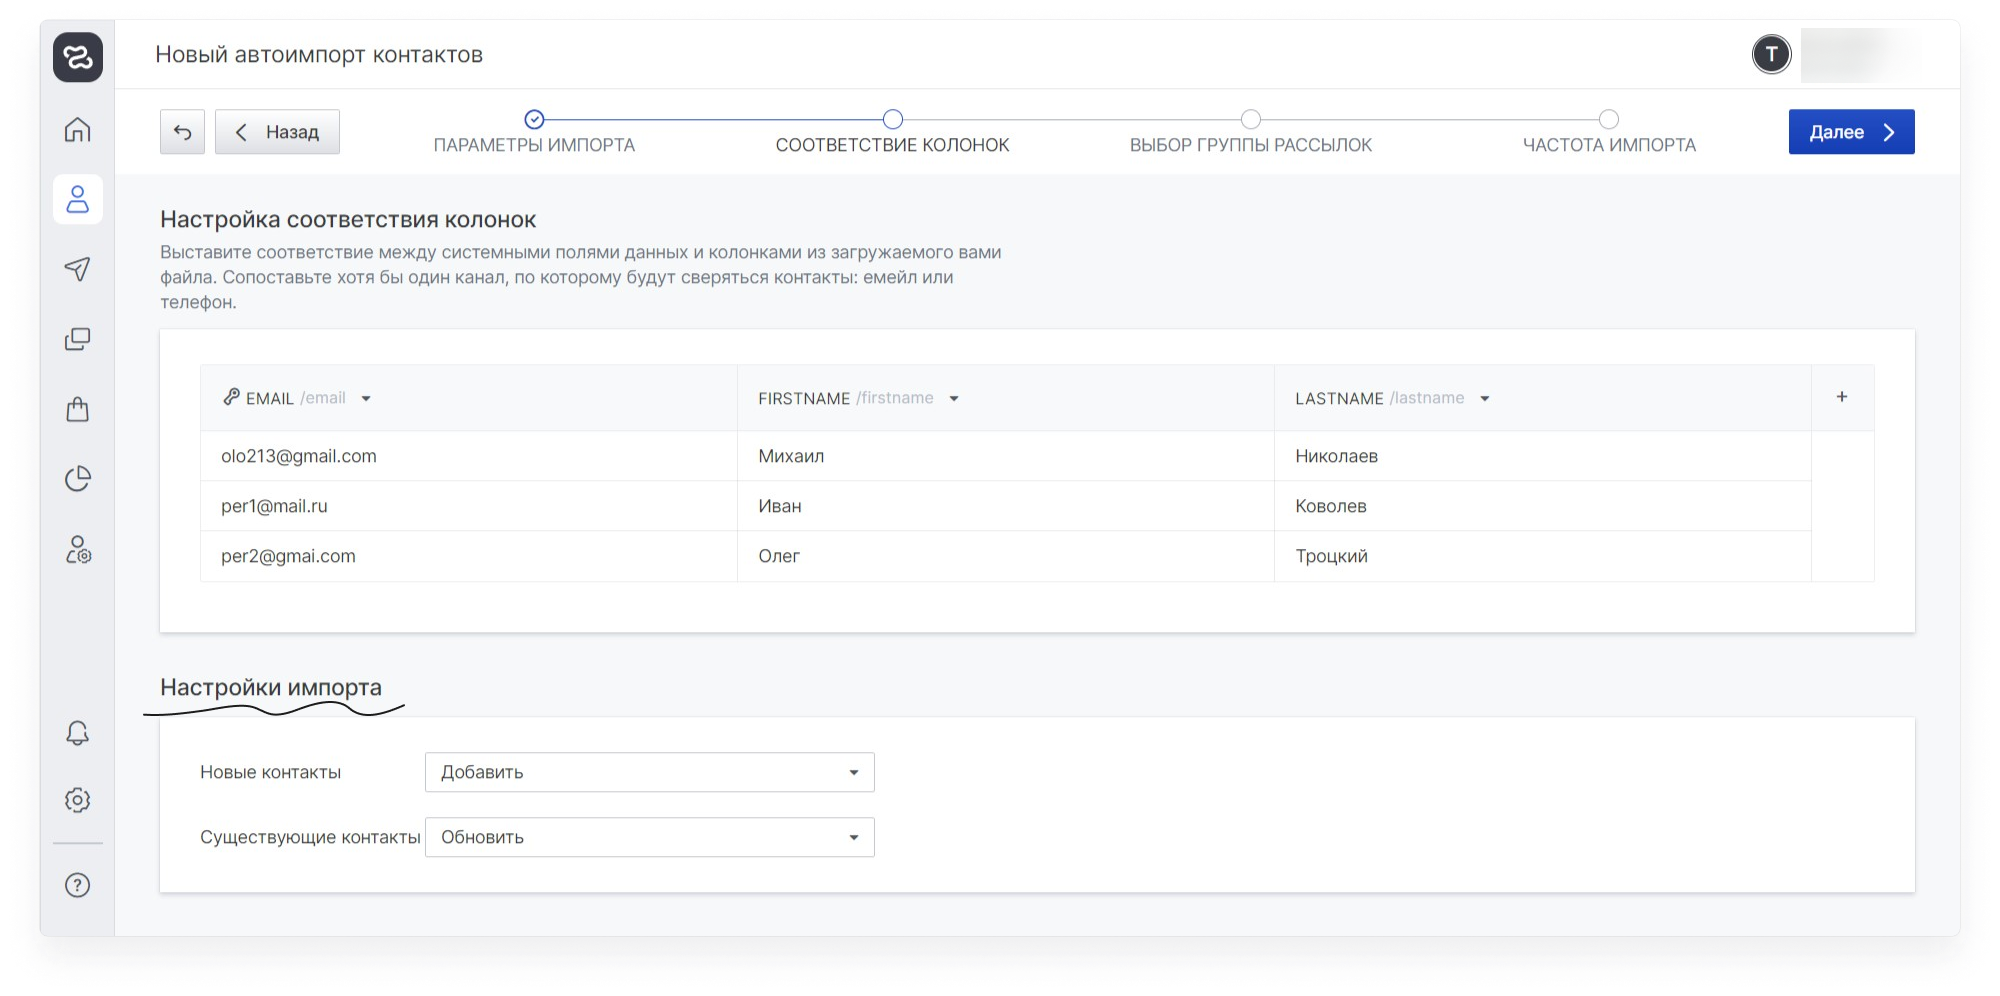Click the undo arrow button

pyautogui.click(x=182, y=132)
